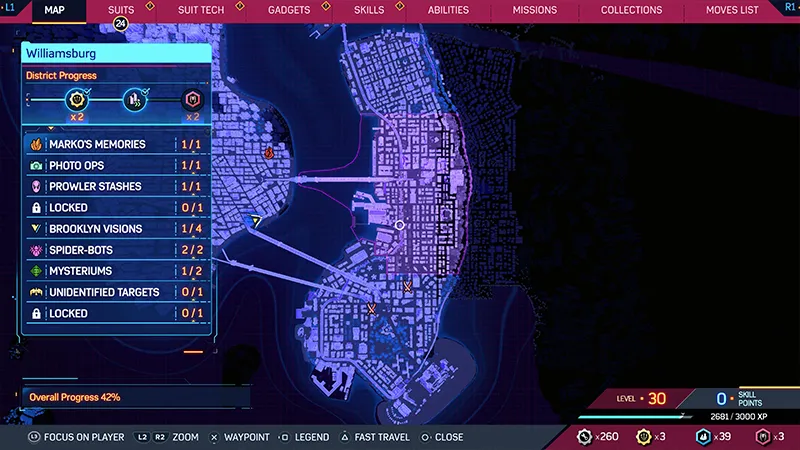Open the Suits tab
The height and width of the screenshot is (450, 800).
tap(121, 10)
